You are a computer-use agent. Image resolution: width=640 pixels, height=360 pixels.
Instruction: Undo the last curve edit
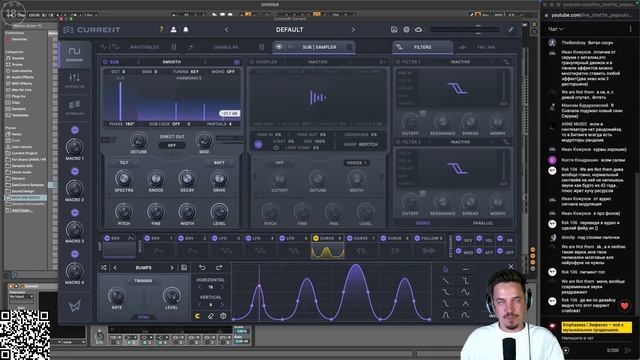(x=202, y=268)
